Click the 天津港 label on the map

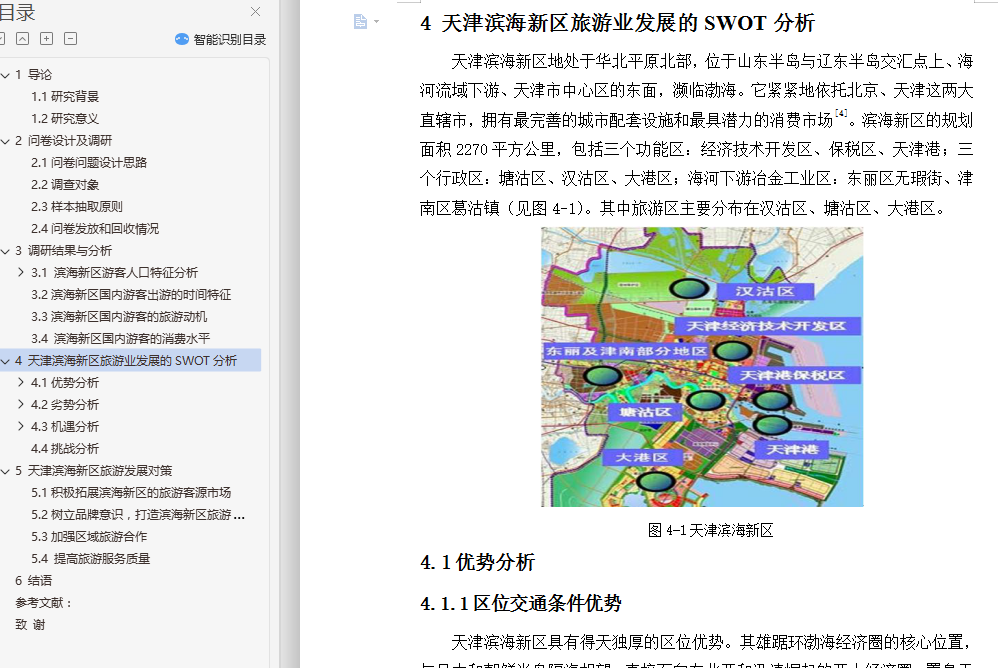pyautogui.click(x=792, y=449)
